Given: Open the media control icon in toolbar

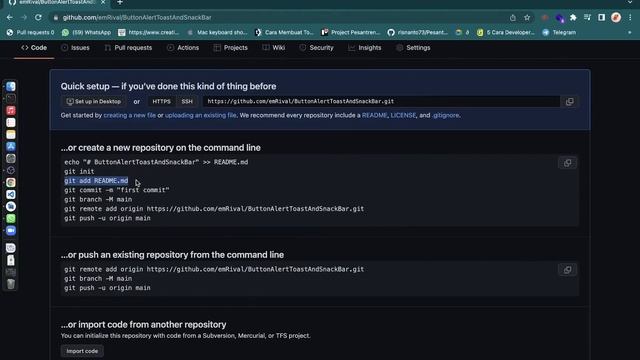Looking at the screenshot, I should point(587,18).
